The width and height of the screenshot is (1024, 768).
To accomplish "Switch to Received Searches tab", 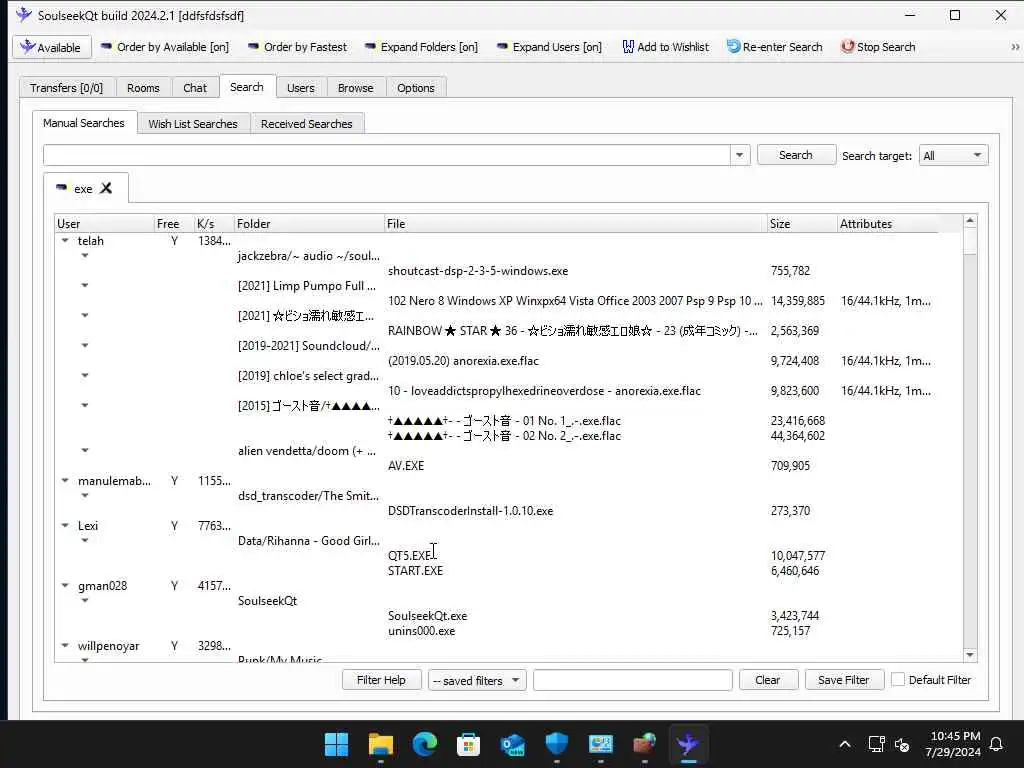I will (306, 123).
